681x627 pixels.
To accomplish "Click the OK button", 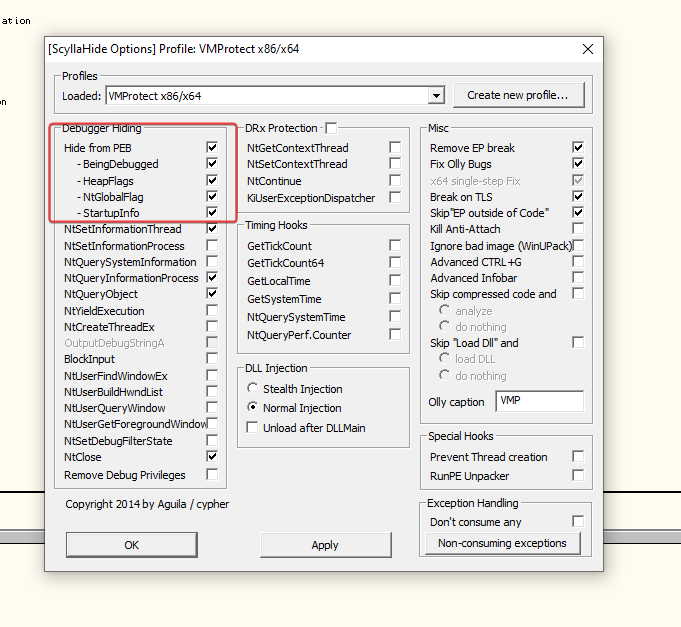I will (x=132, y=545).
